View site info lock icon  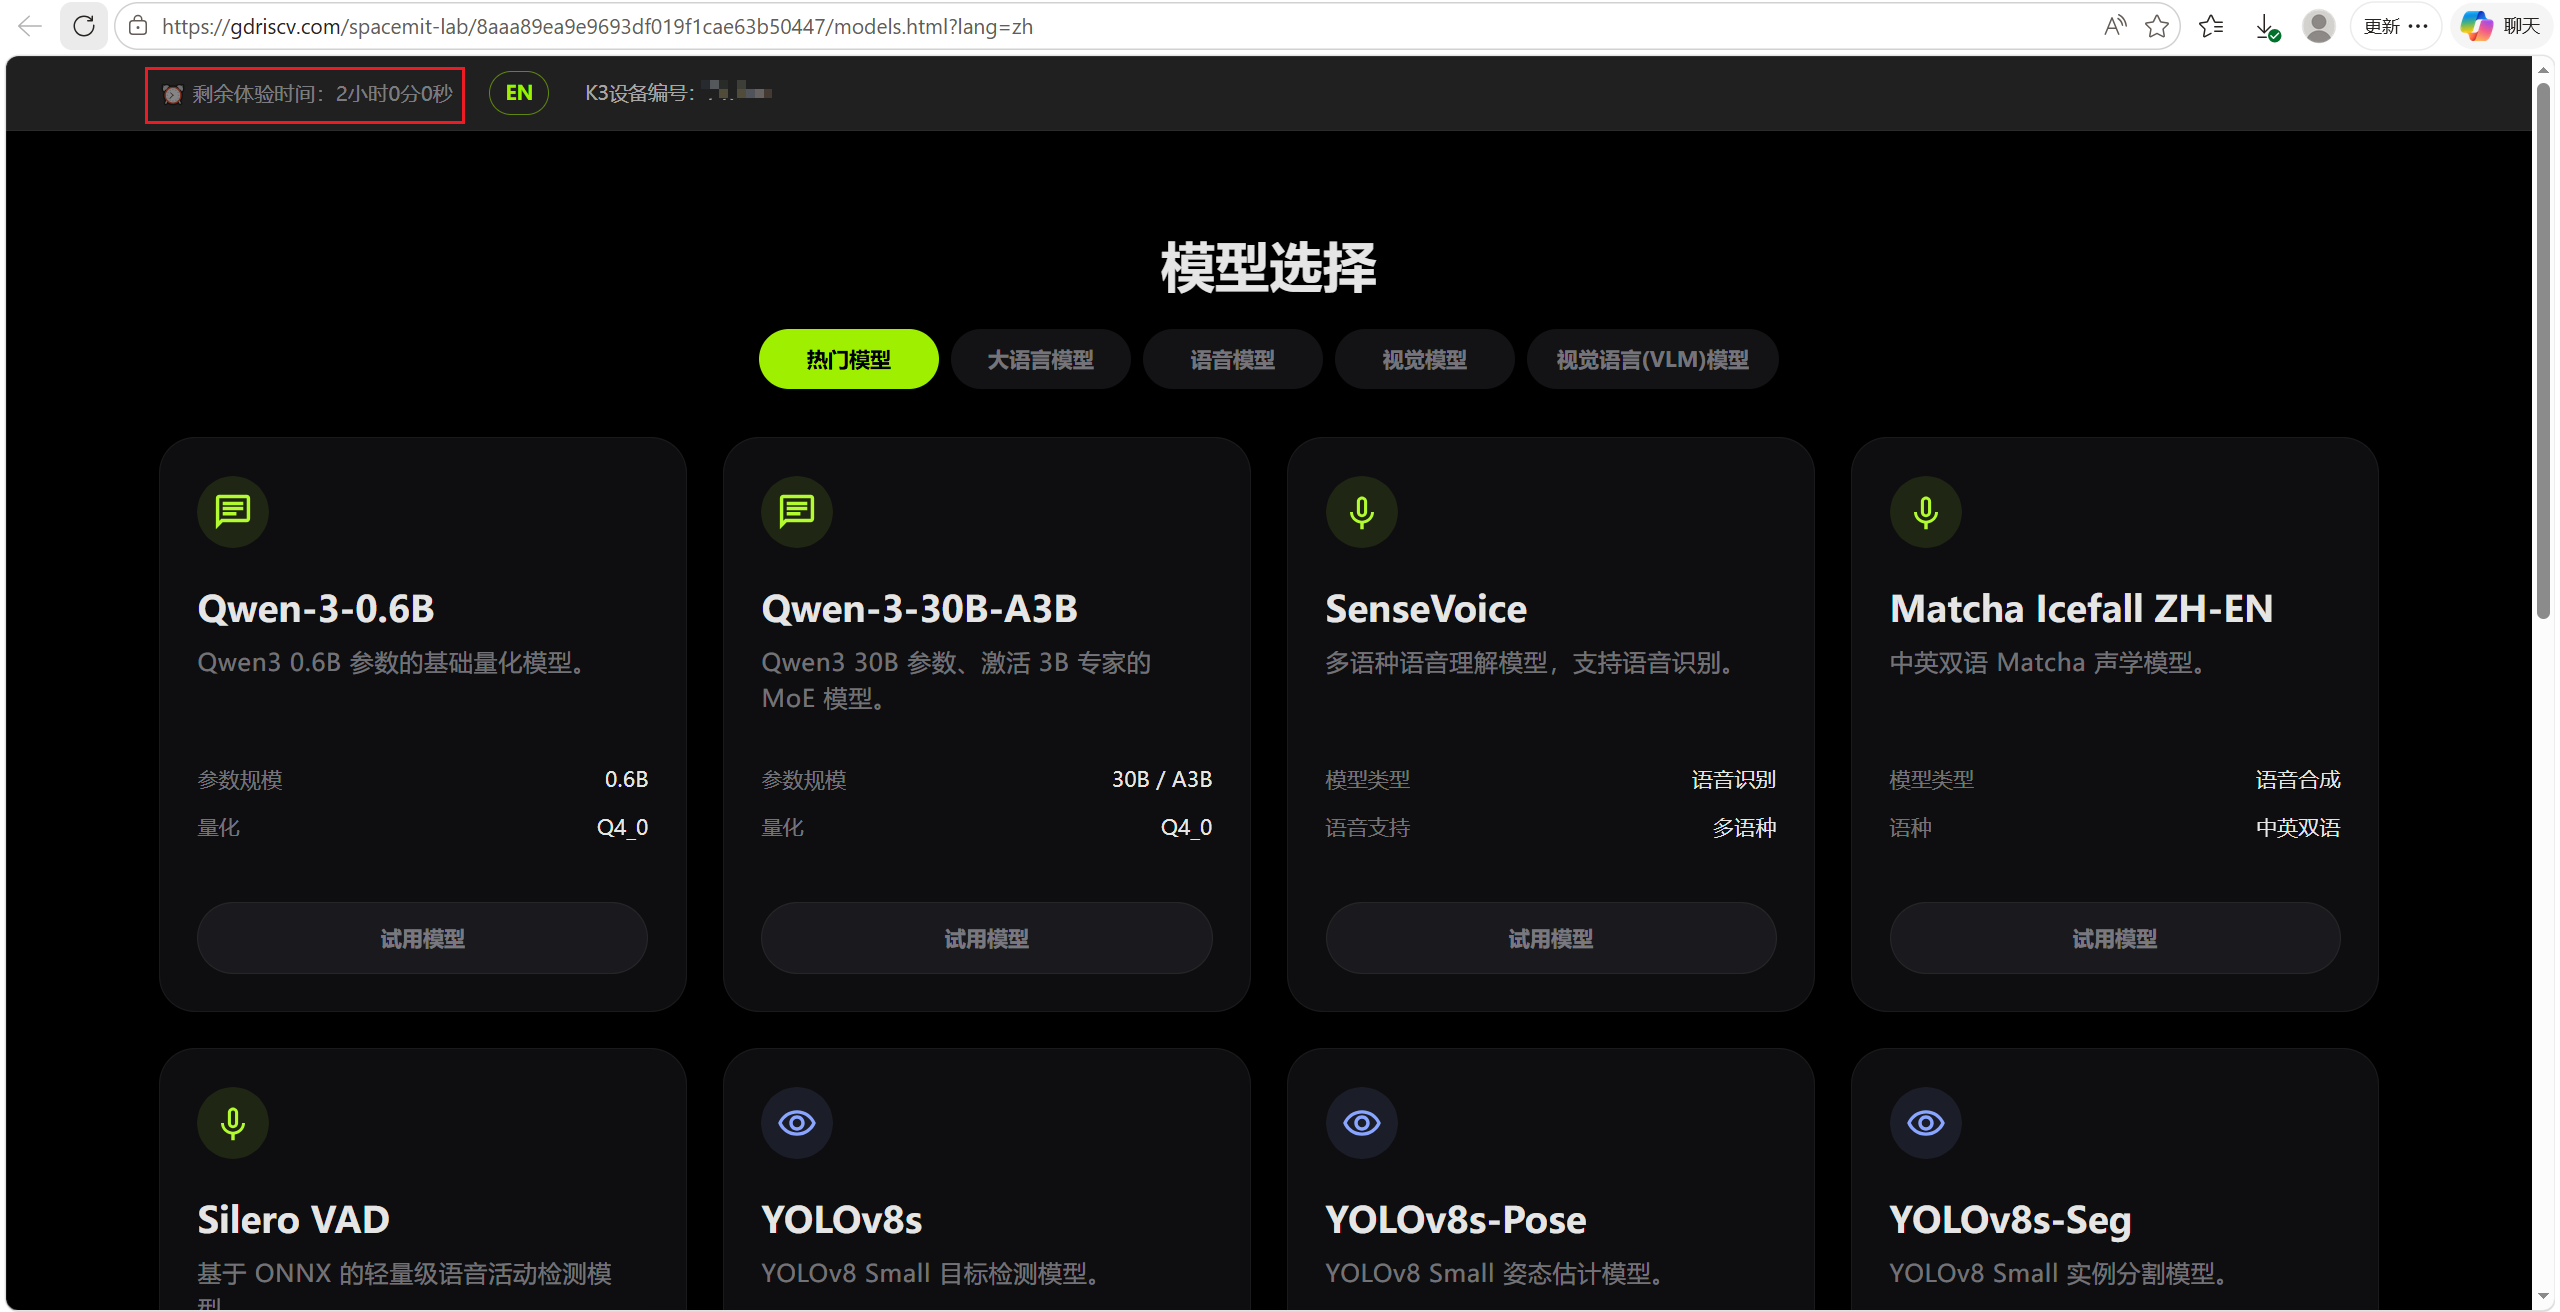(x=139, y=26)
